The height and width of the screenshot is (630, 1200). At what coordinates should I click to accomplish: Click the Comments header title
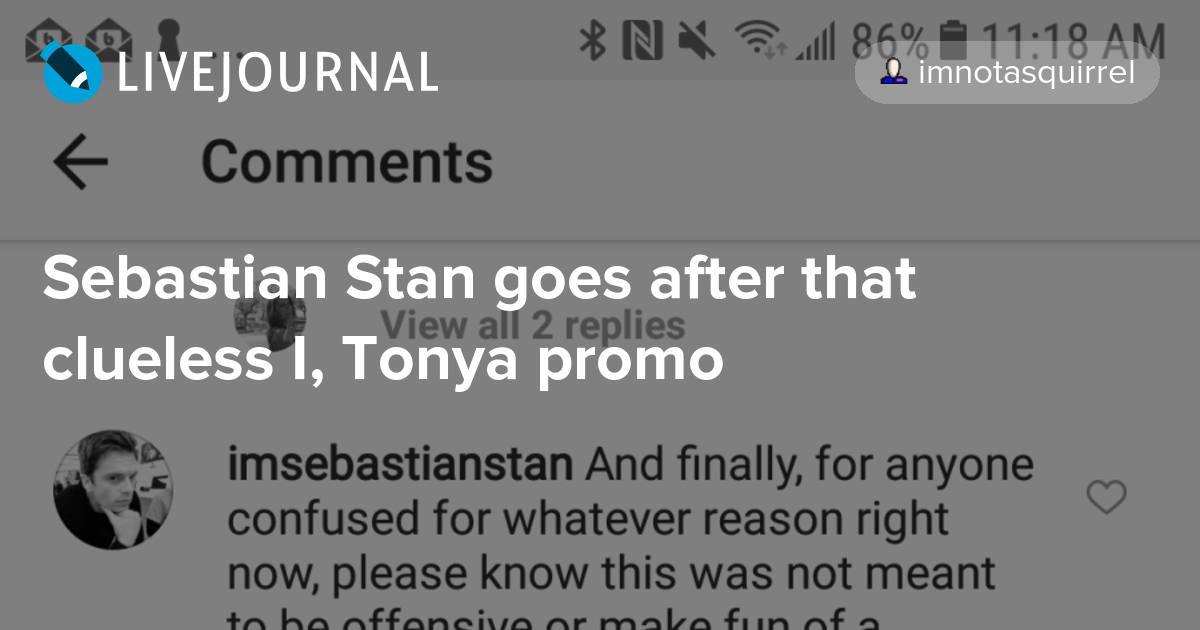pos(347,162)
